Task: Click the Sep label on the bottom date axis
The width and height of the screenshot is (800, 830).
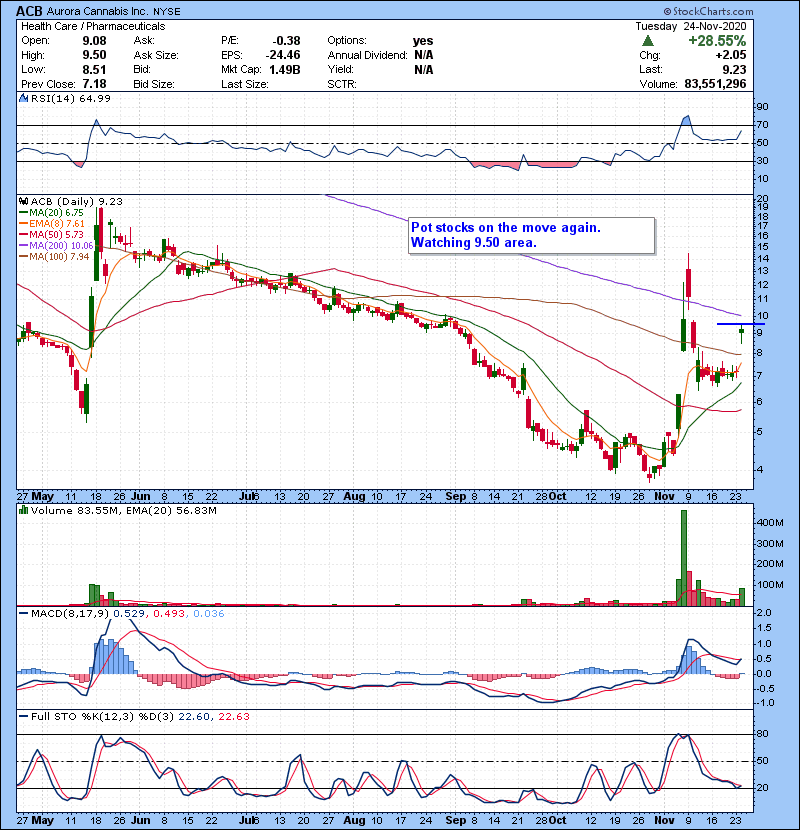Action: click(x=456, y=820)
